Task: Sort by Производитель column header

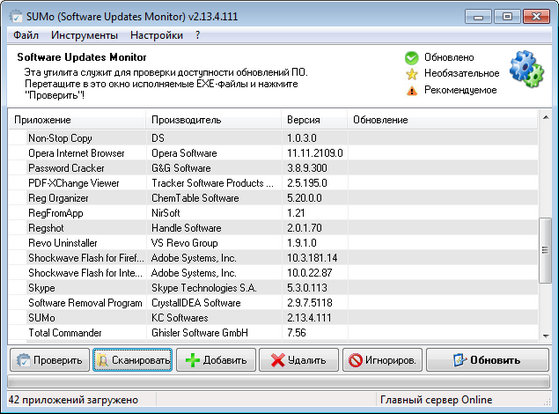Action: pos(214,120)
